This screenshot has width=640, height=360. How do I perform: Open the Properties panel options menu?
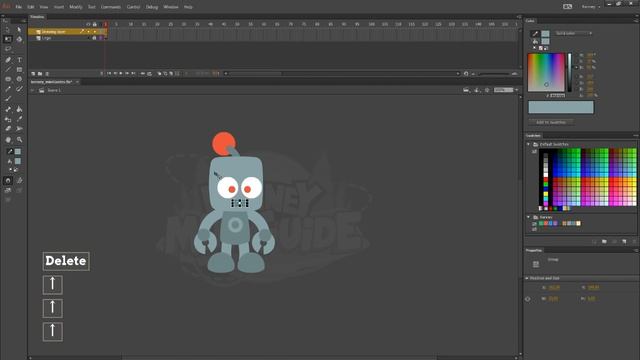(636, 250)
